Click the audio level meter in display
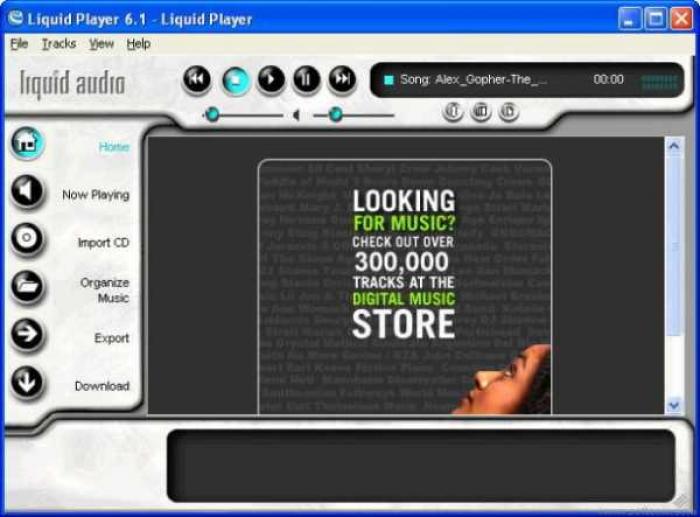700x517 pixels. [x=659, y=82]
